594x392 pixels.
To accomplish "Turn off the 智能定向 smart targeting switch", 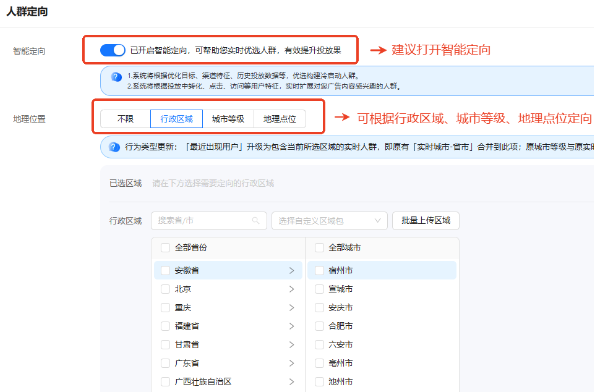I will click(x=113, y=50).
